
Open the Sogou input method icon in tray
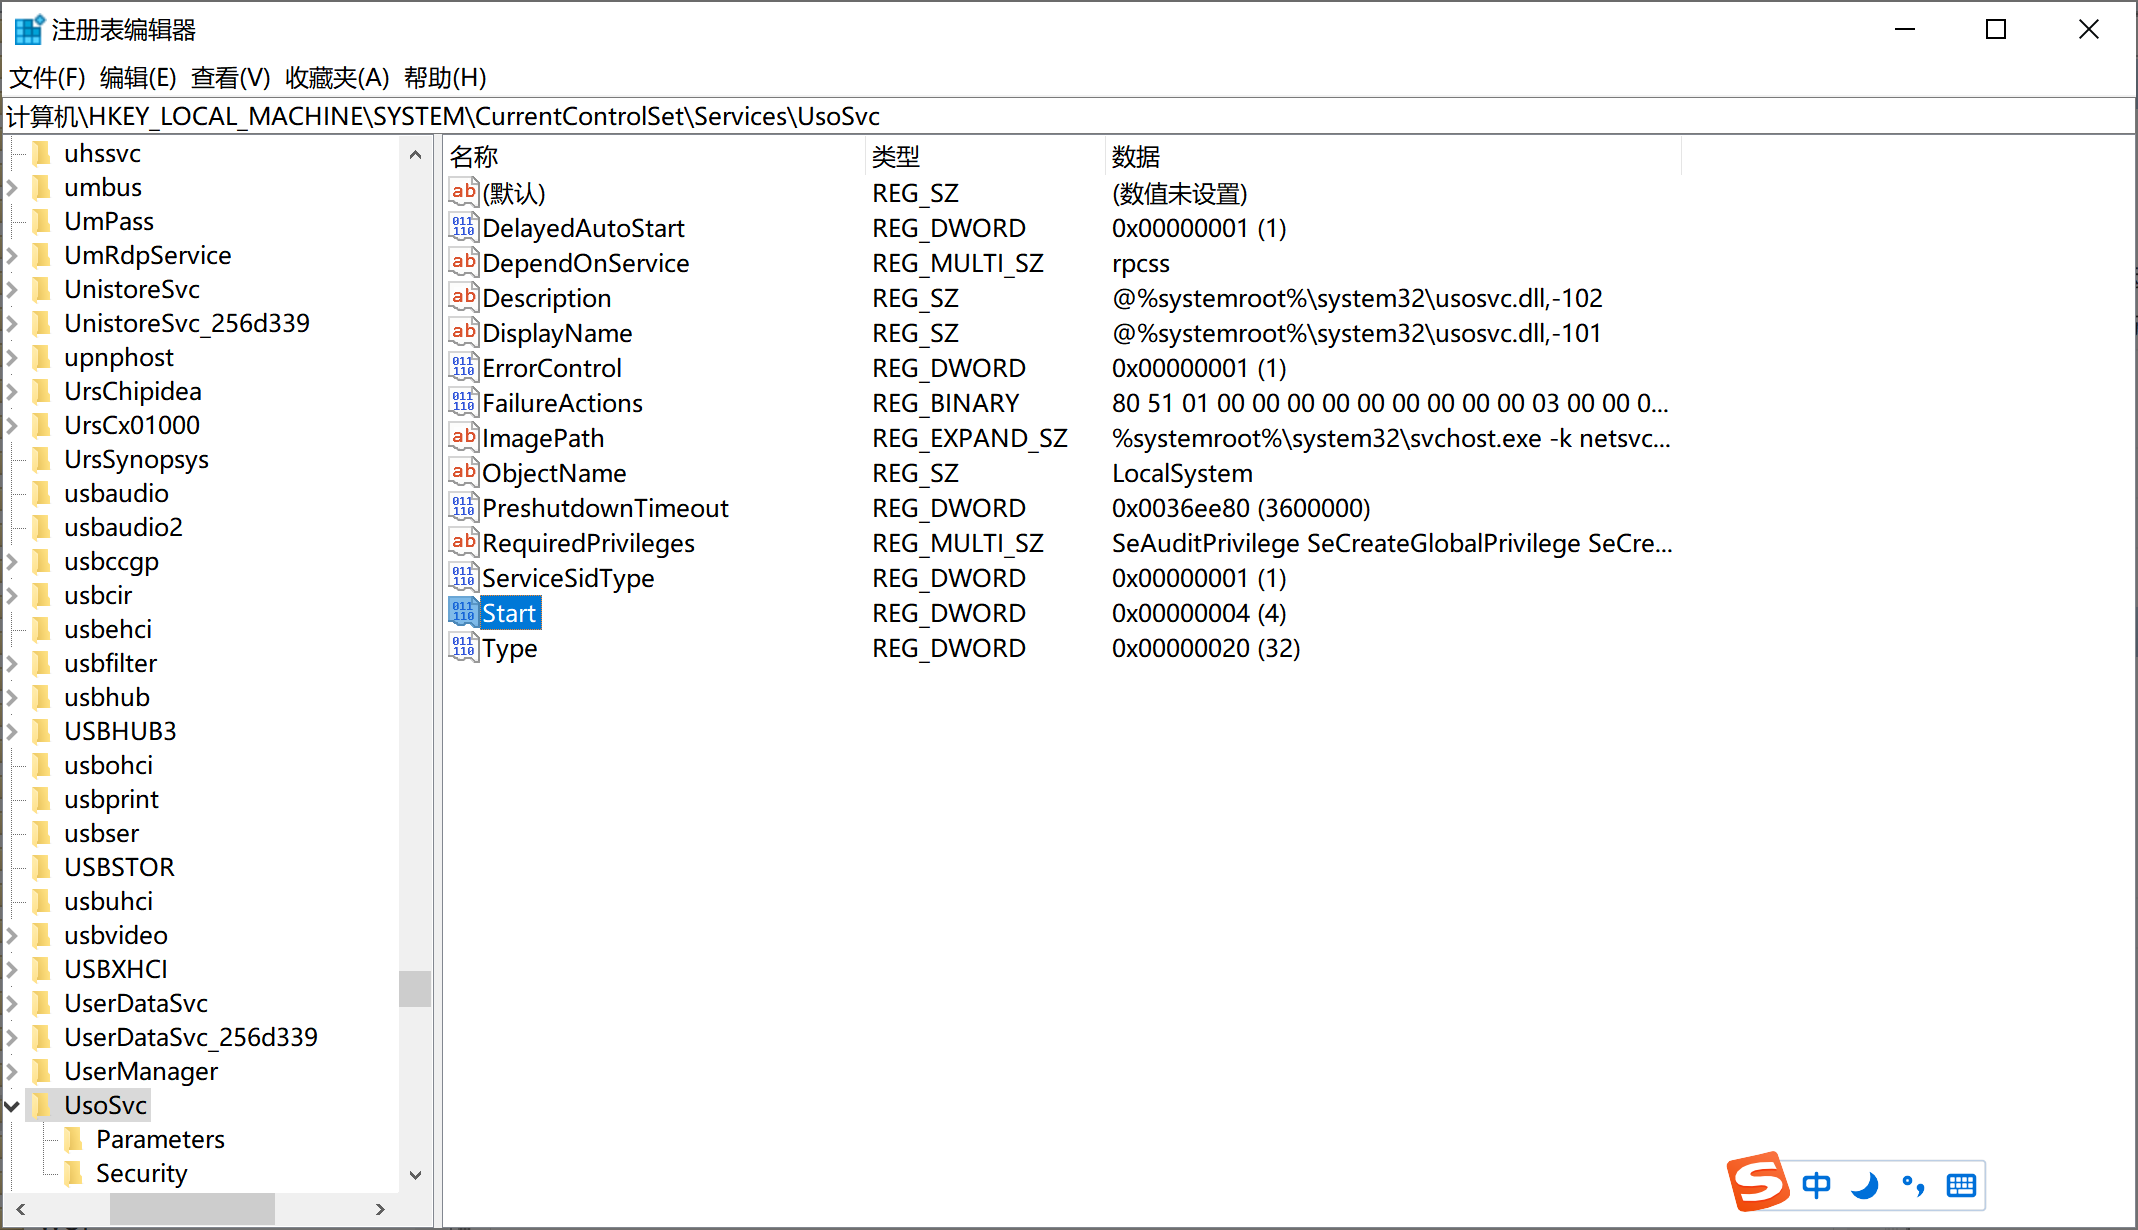tap(1758, 1184)
